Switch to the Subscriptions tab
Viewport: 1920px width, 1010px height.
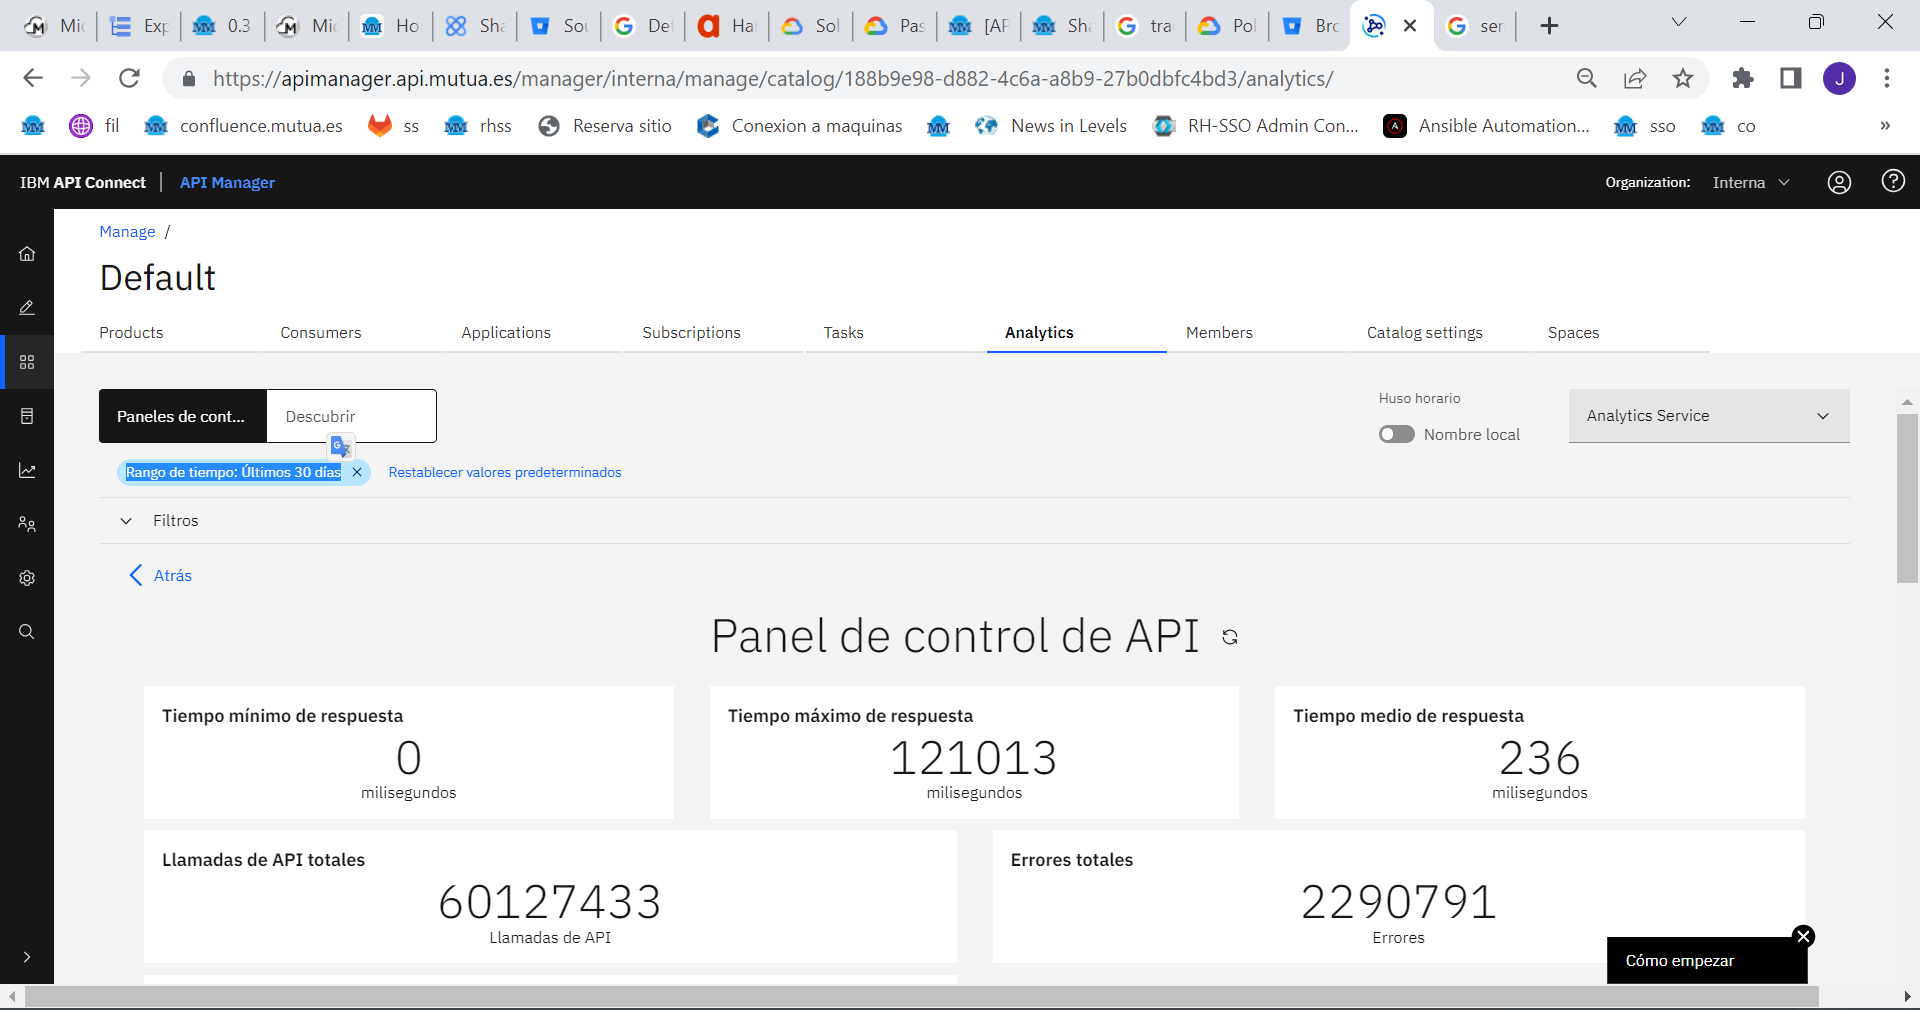pos(691,333)
